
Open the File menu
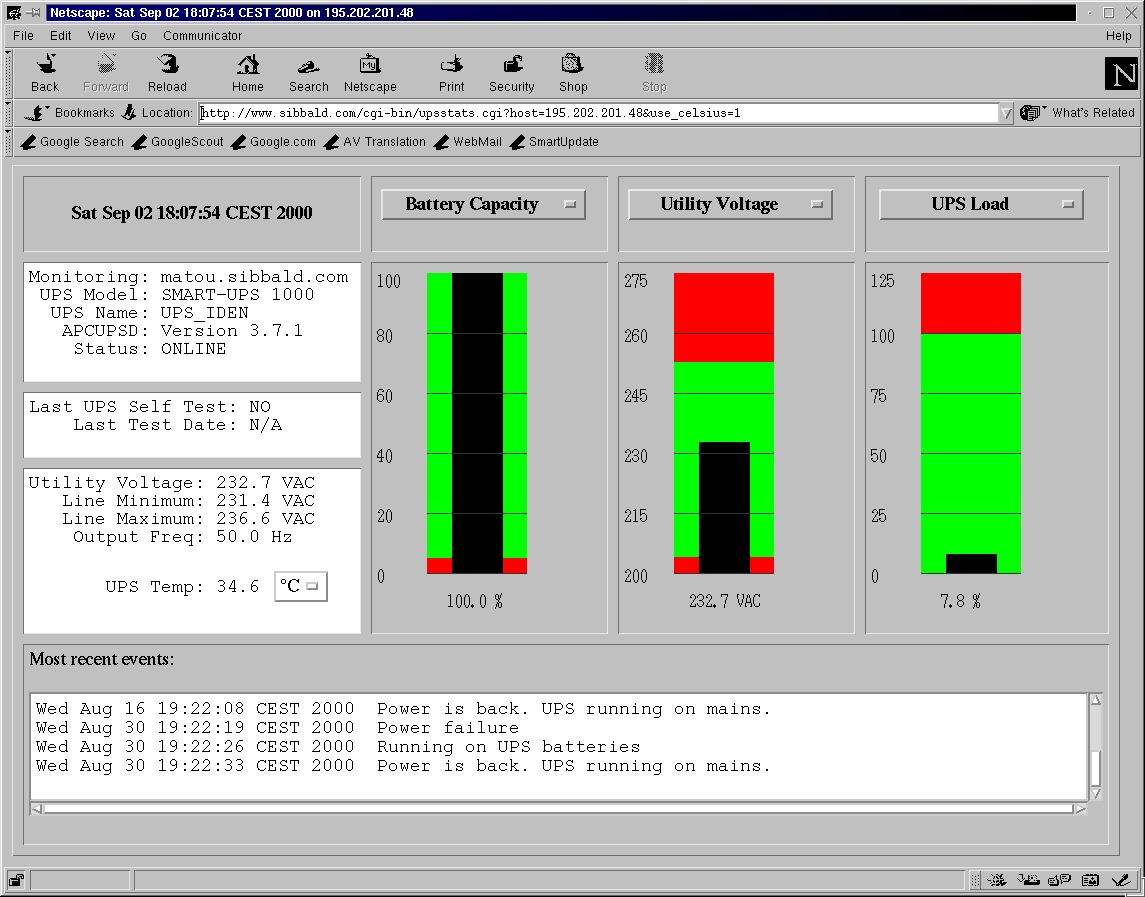tap(23, 35)
